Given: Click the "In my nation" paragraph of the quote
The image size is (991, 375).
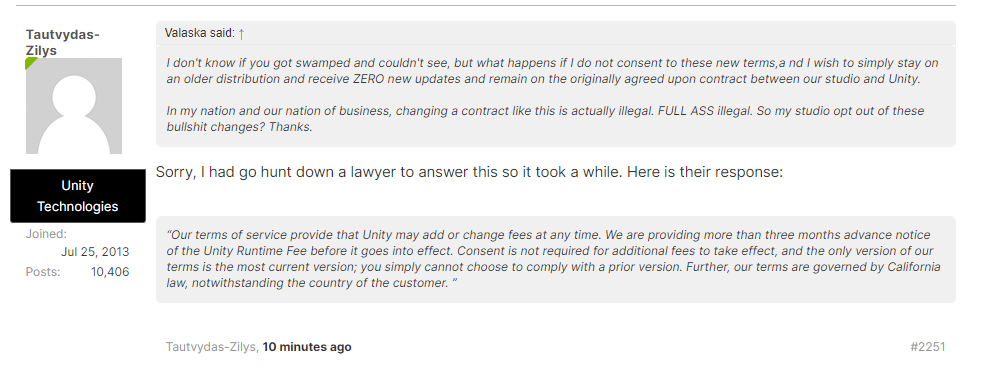Looking at the screenshot, I should (x=545, y=119).
